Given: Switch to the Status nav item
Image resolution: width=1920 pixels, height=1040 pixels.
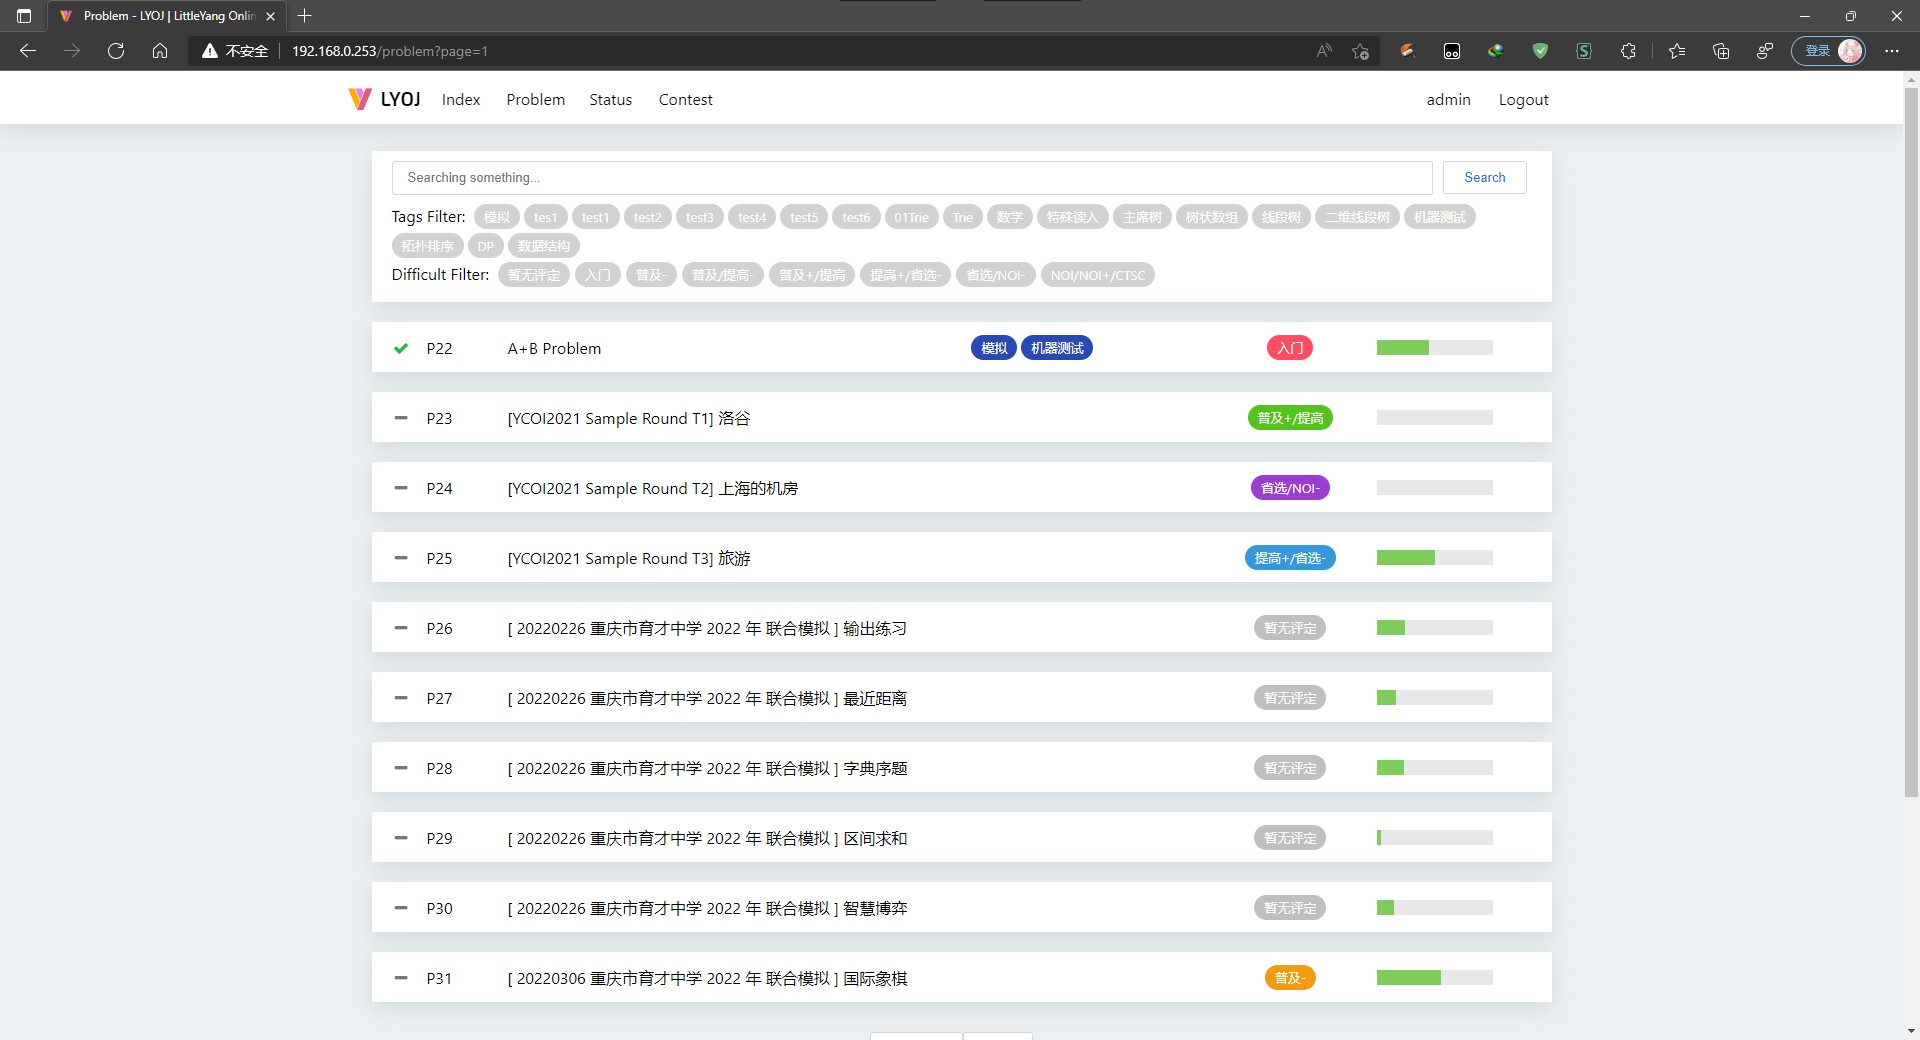Looking at the screenshot, I should click(x=610, y=99).
